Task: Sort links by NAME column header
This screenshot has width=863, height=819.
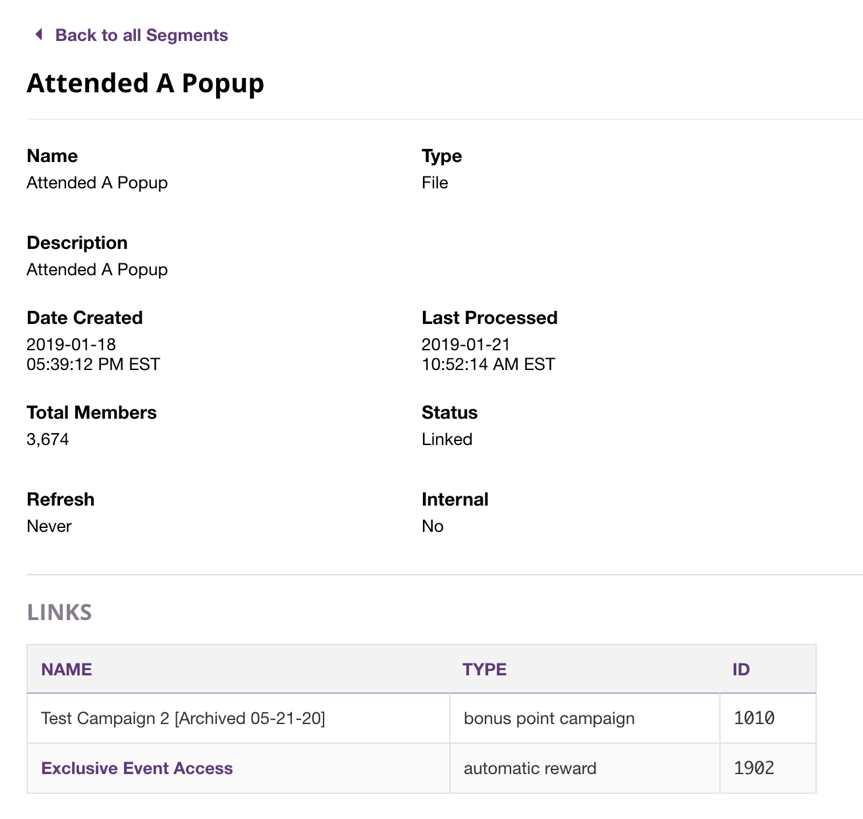Action: (66, 669)
